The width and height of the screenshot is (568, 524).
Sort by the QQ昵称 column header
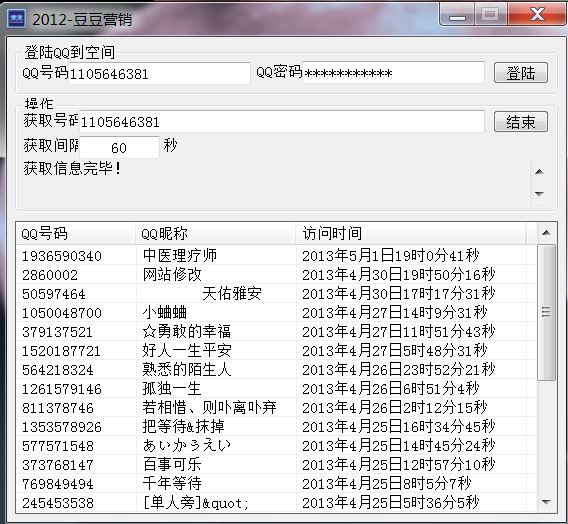[216, 234]
